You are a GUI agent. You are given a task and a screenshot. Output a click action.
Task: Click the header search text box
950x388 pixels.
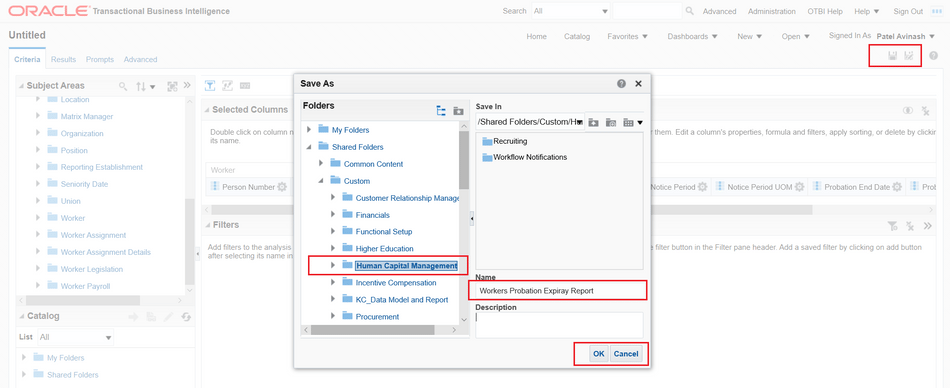point(647,11)
